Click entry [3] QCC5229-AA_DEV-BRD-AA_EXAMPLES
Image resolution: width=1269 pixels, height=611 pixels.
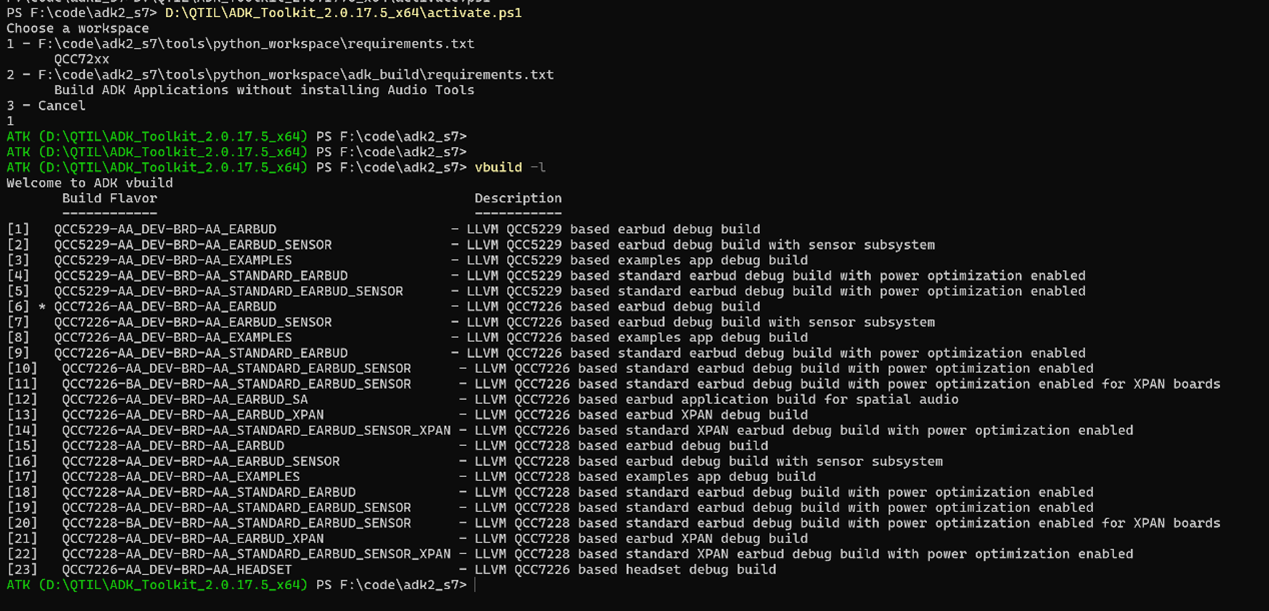(x=173, y=260)
